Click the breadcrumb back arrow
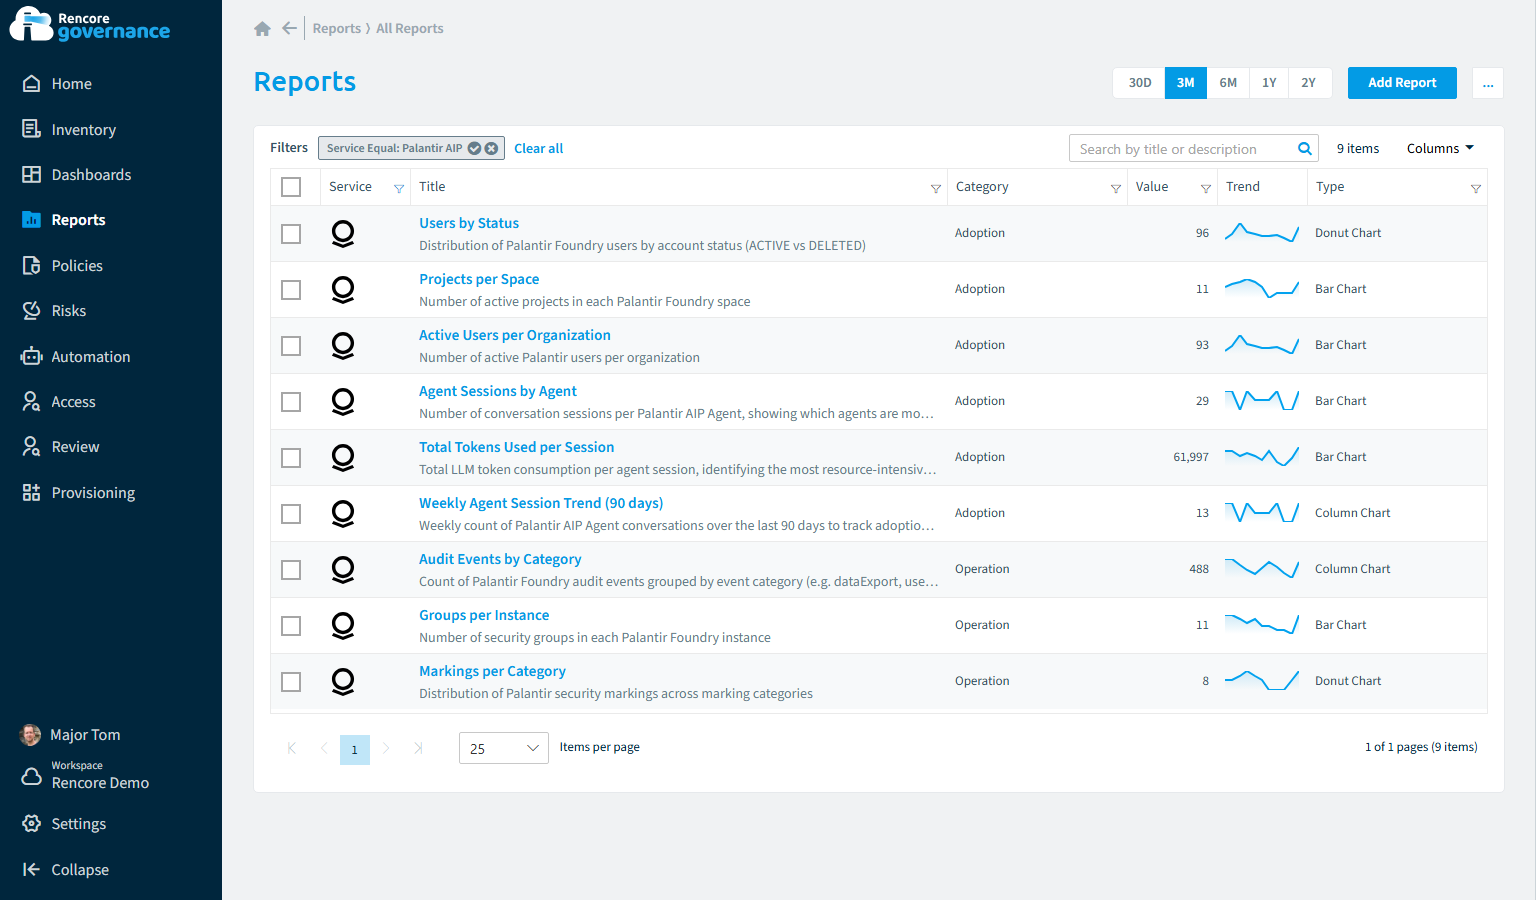 click(x=289, y=28)
